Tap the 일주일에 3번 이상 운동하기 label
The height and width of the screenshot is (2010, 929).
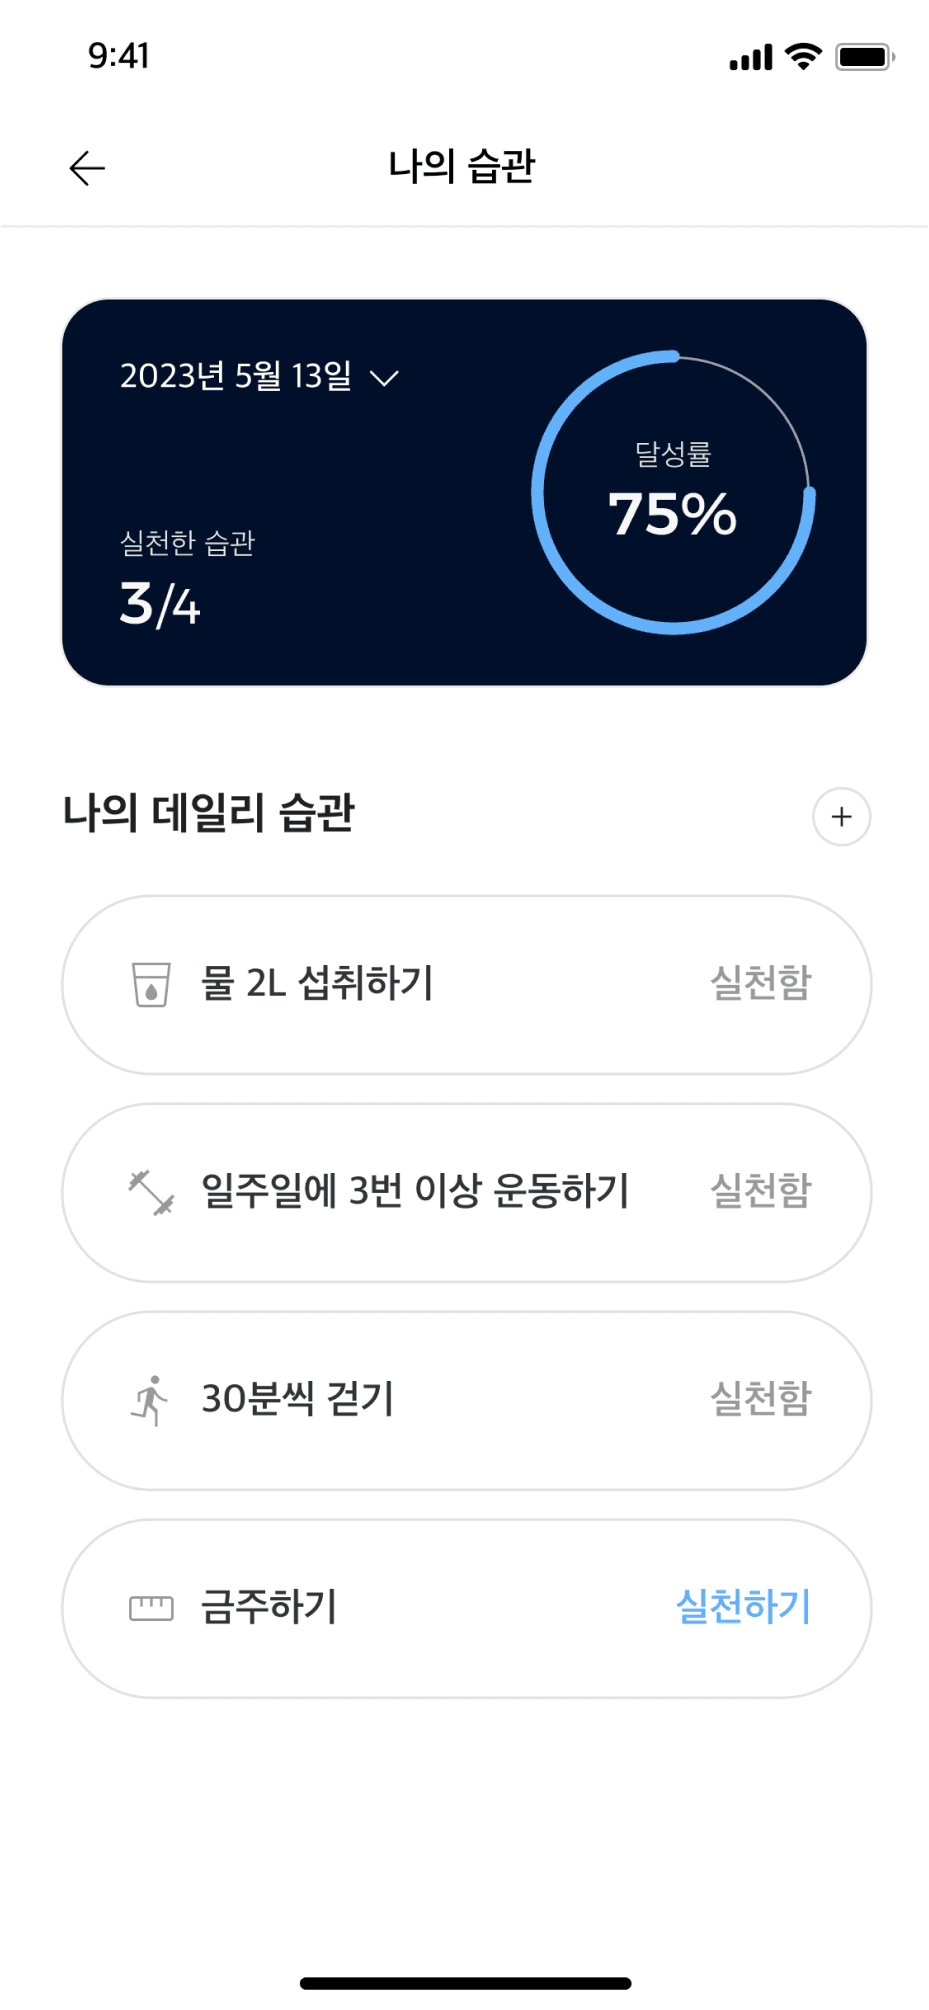pyautogui.click(x=415, y=1191)
